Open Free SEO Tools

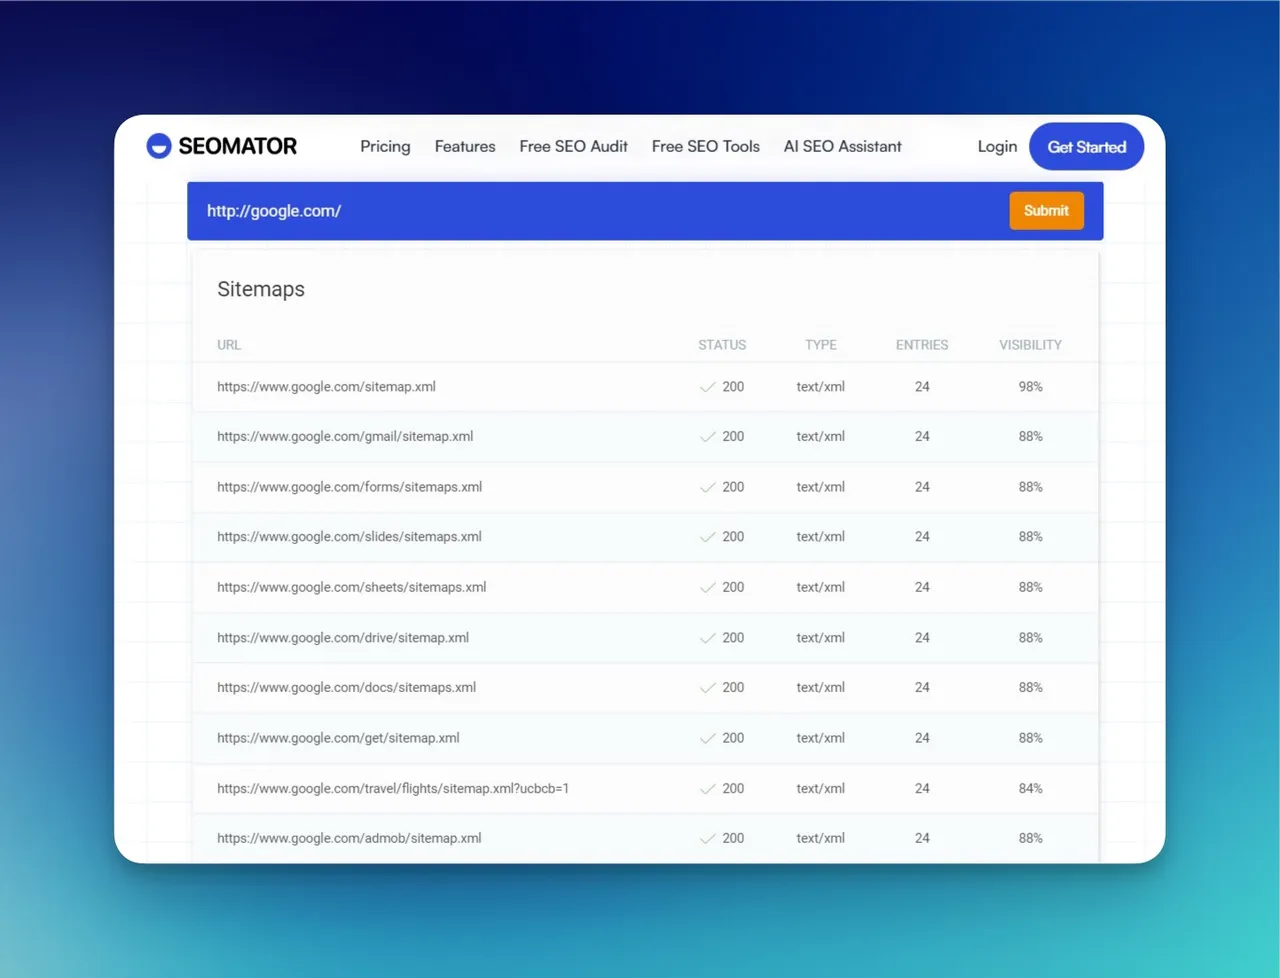705,146
